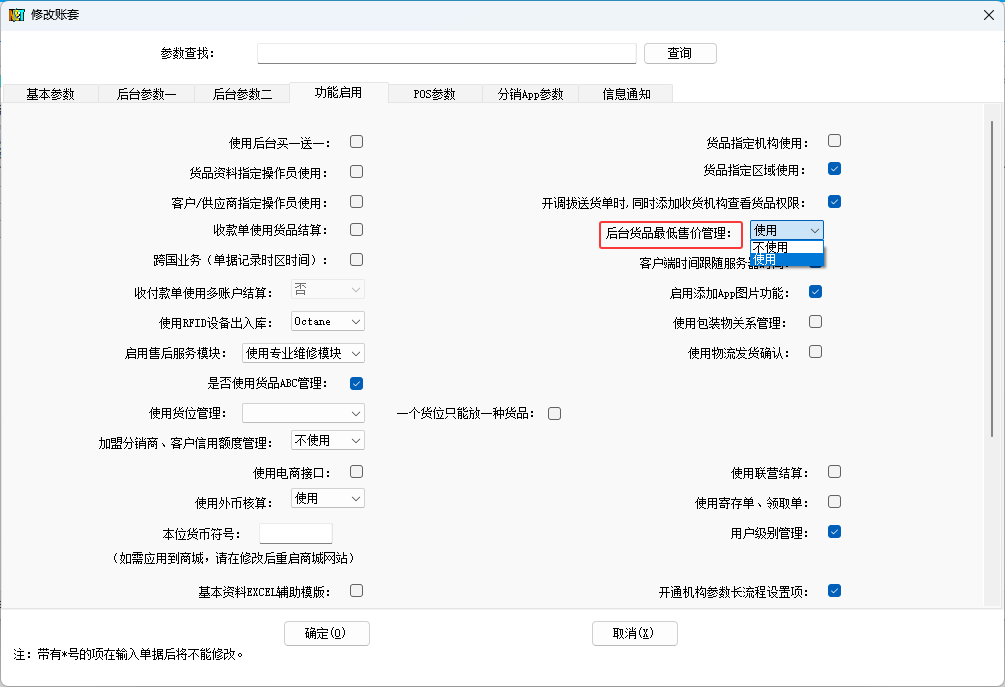Open the 信息通知 tab
1005x687 pixels.
point(626,94)
